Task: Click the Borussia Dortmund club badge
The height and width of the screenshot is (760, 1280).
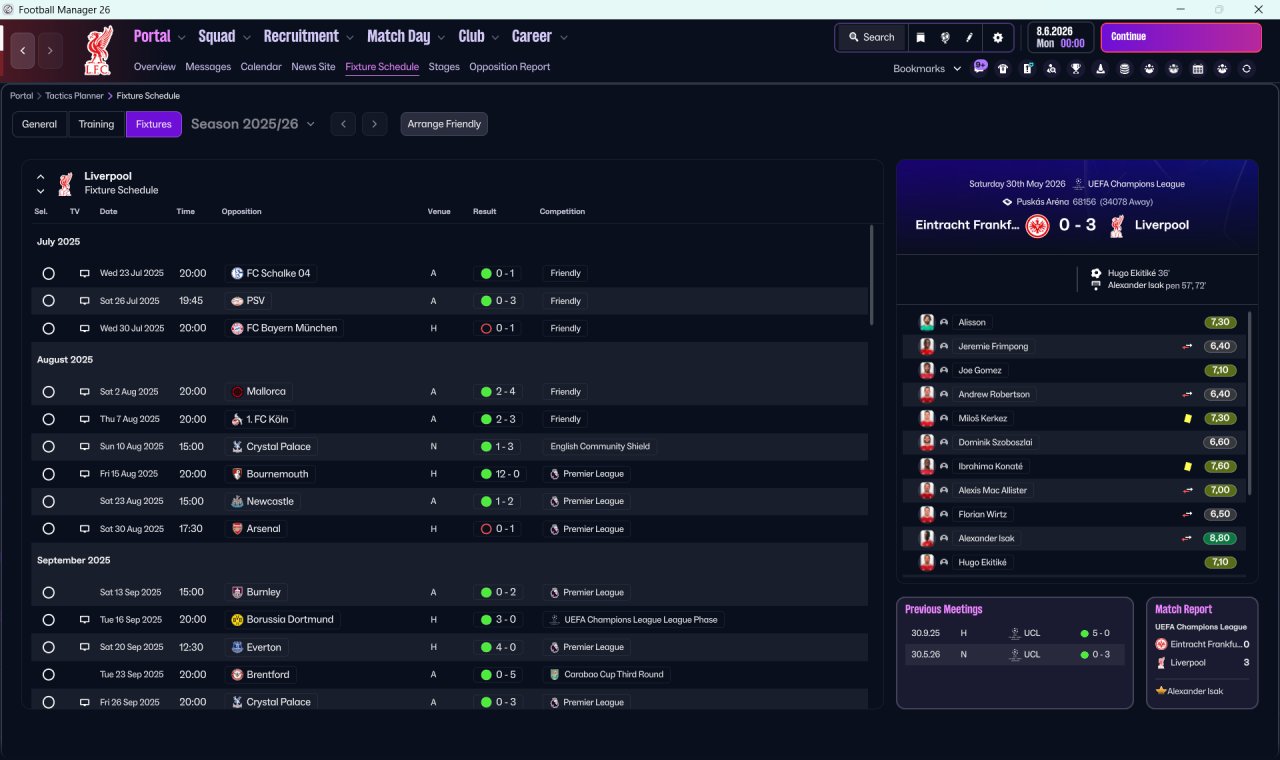Action: (237, 620)
